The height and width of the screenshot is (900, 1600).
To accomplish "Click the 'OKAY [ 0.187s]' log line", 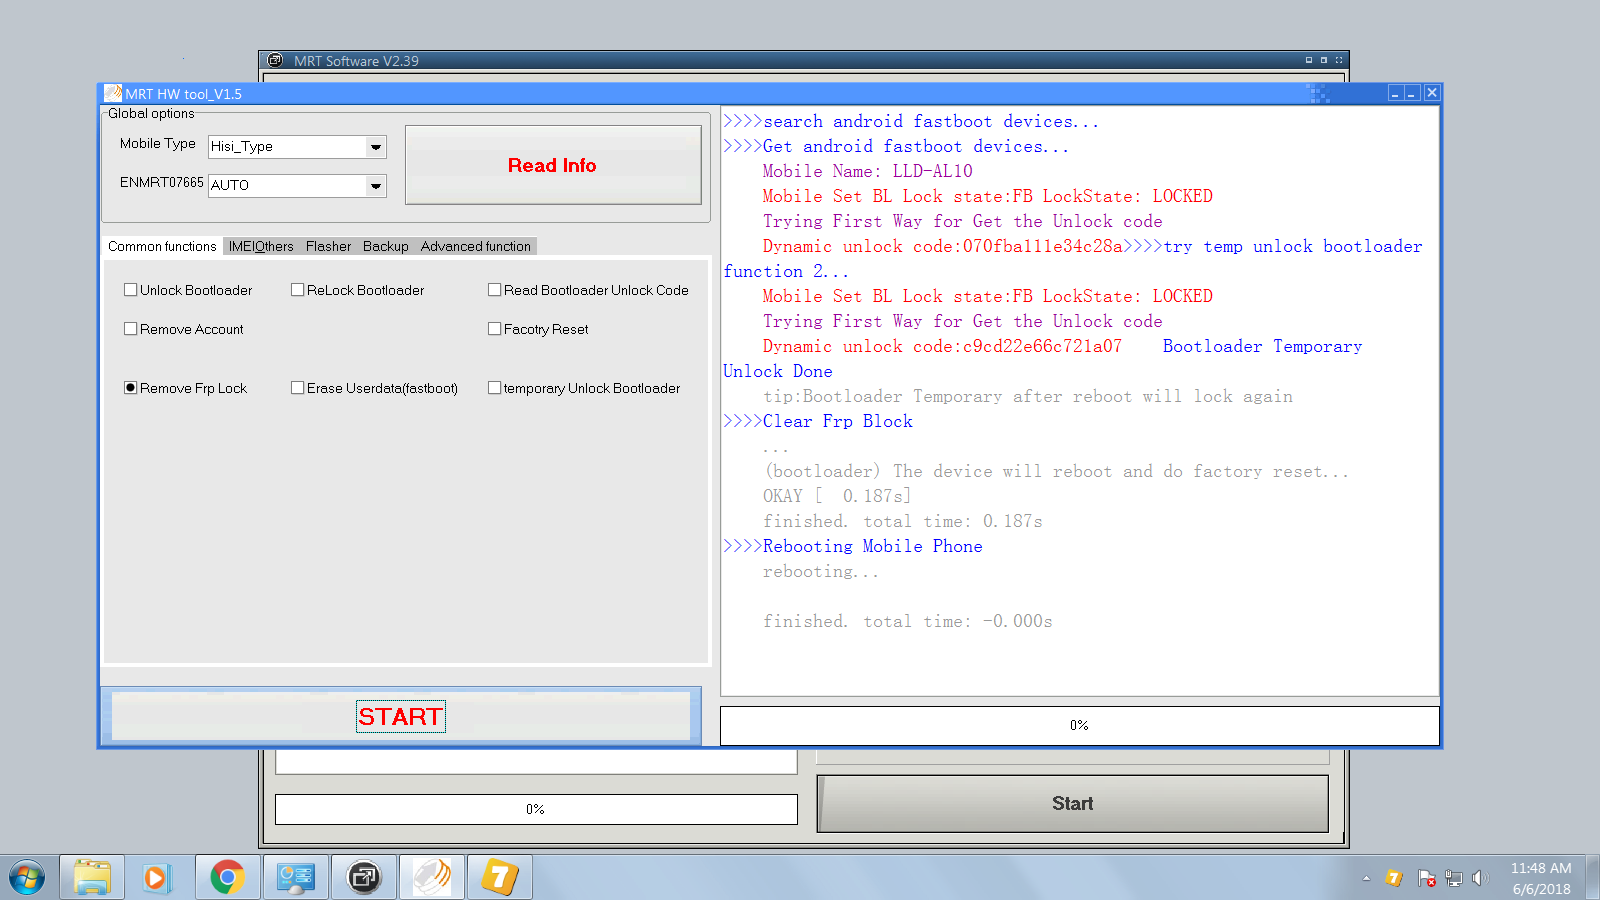I will click(x=837, y=496).
